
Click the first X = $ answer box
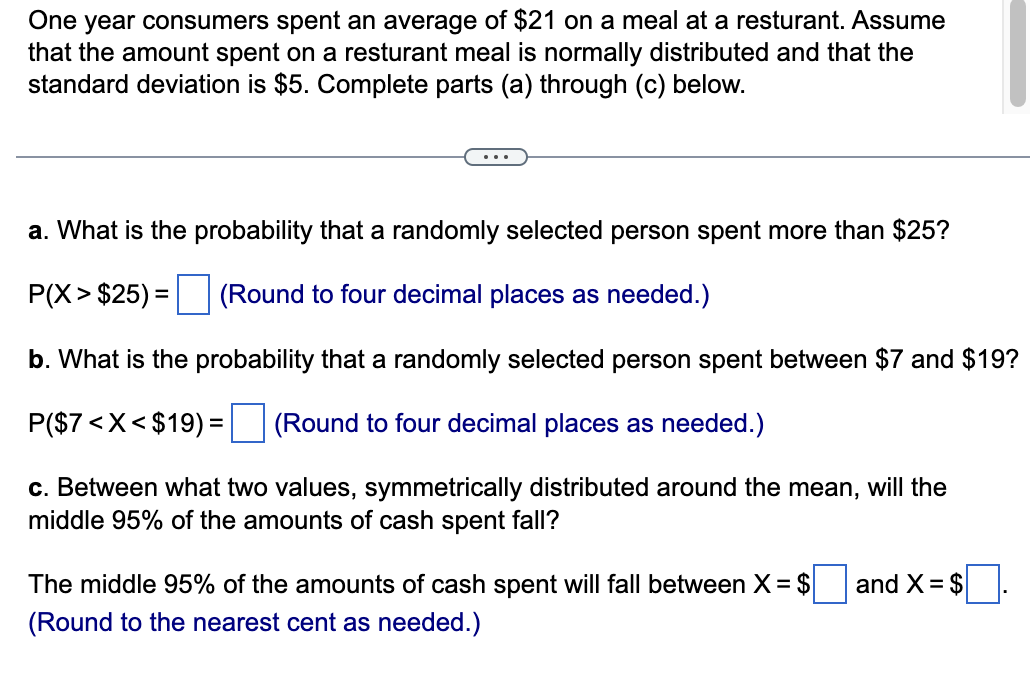[x=830, y=585]
